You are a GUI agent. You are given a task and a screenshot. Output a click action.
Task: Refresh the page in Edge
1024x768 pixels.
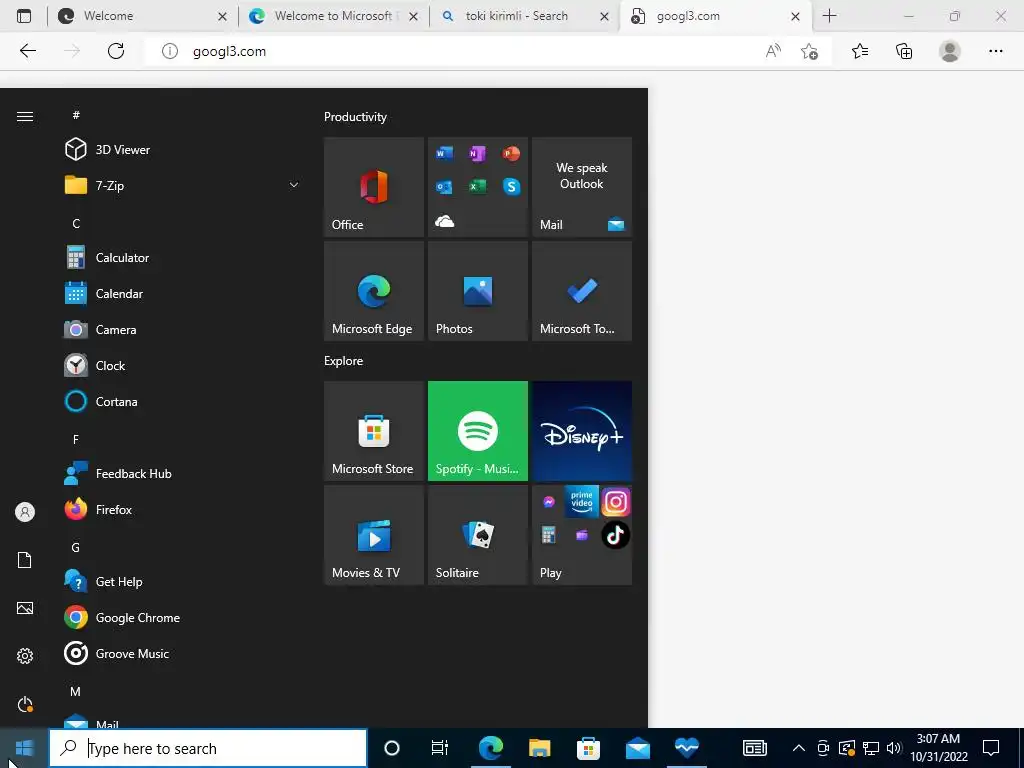click(116, 51)
